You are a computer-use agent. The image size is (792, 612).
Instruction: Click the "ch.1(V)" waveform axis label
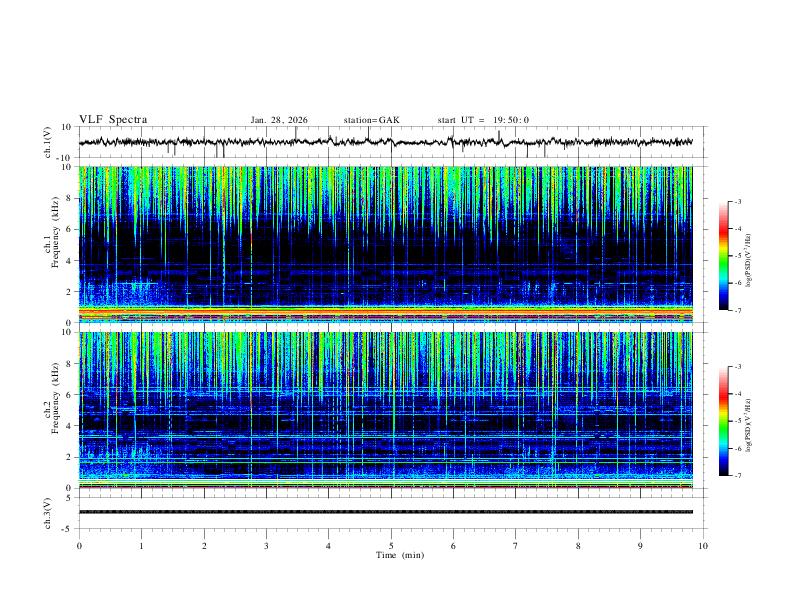click(48, 142)
